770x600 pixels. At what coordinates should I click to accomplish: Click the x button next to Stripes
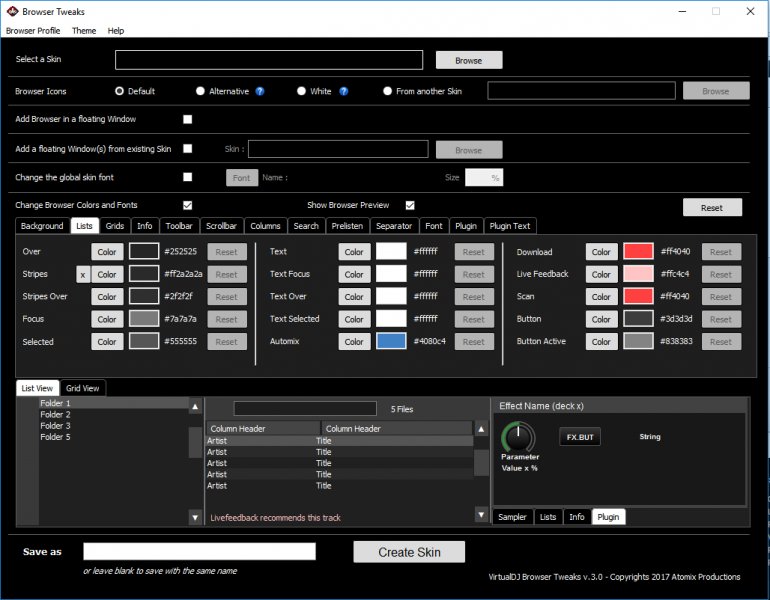point(82,274)
